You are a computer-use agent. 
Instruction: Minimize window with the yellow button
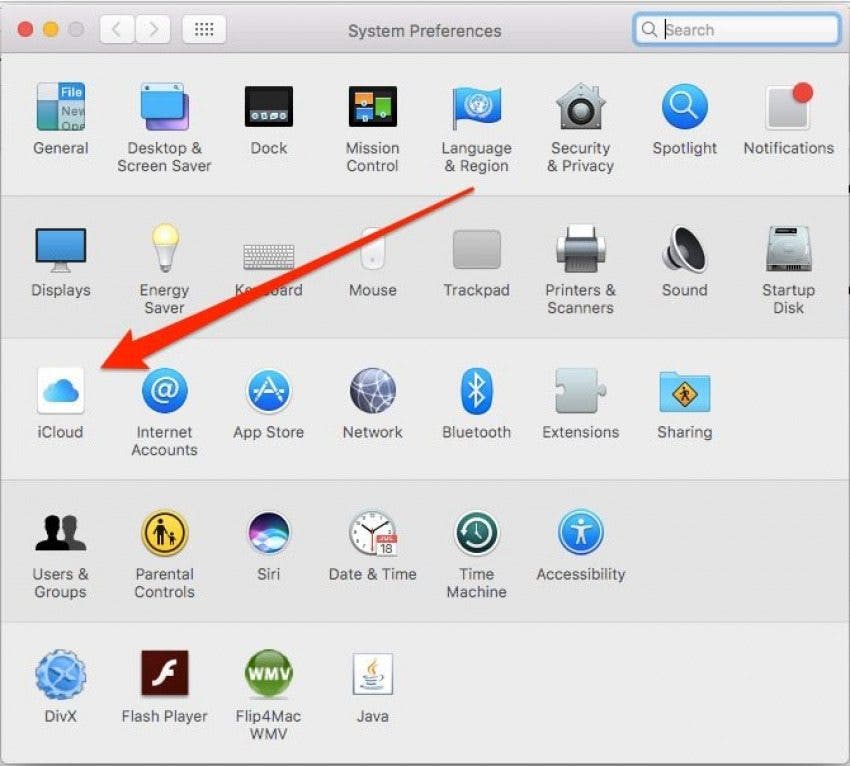click(50, 29)
